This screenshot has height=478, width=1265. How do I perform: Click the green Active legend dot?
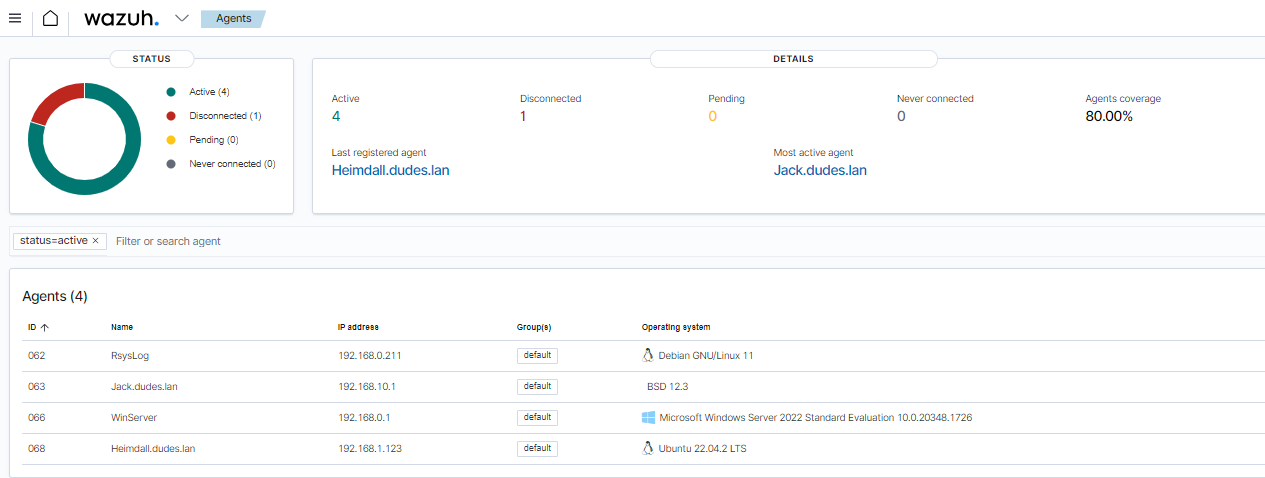(x=171, y=92)
